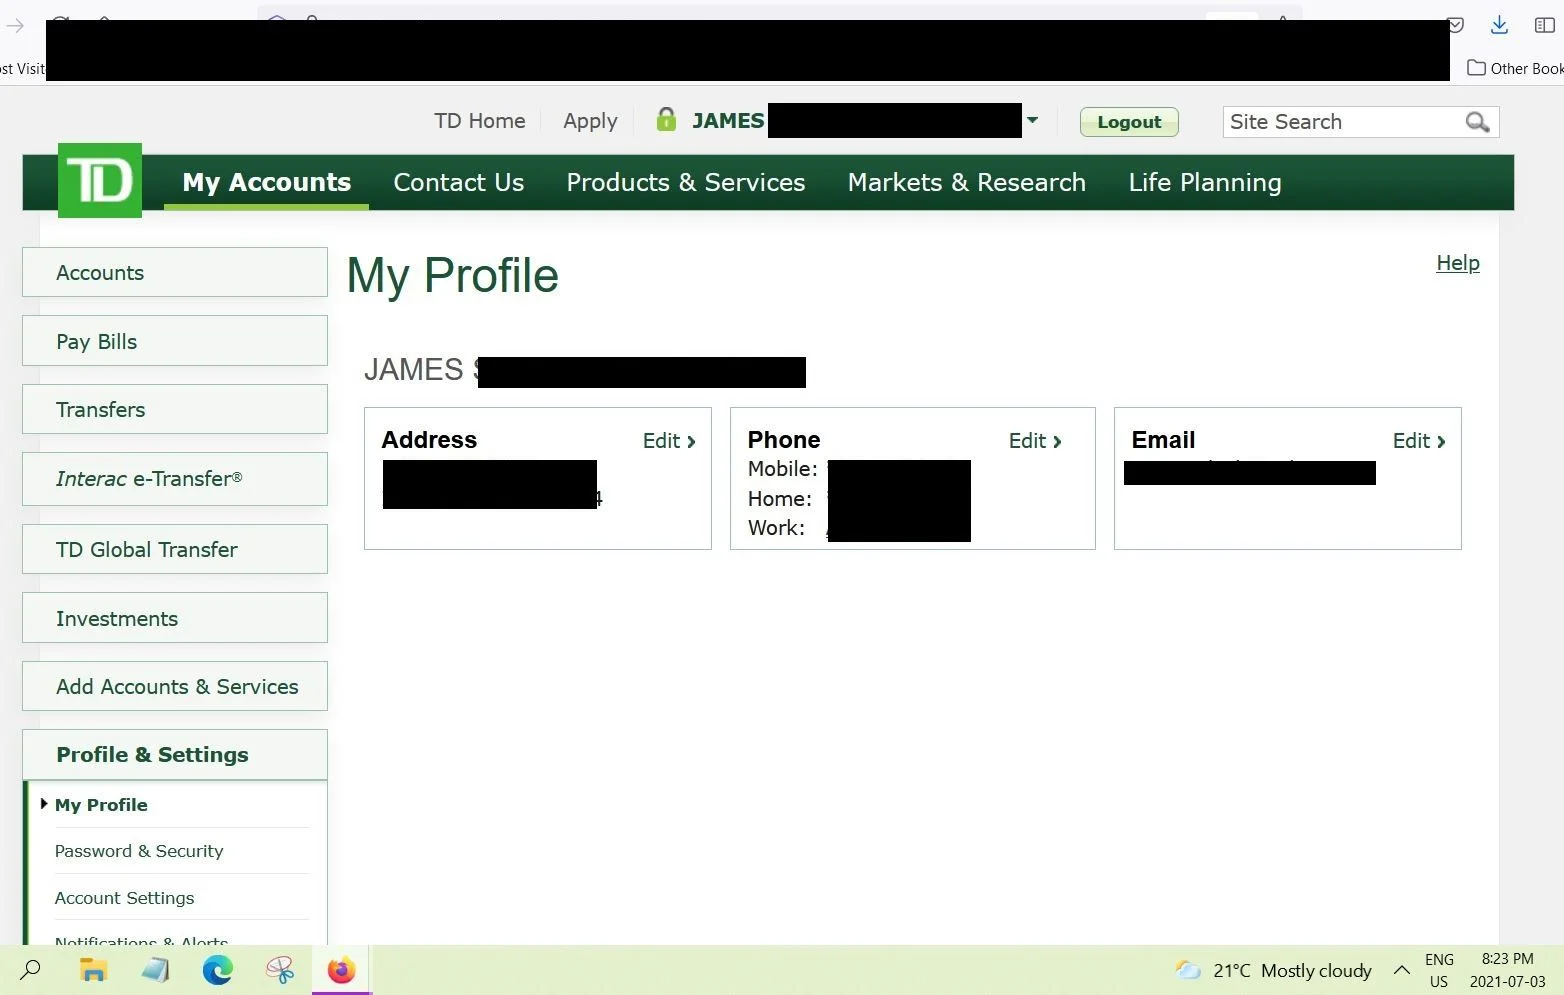This screenshot has width=1564, height=995.
Task: Open the Help link
Action: [x=1457, y=263]
